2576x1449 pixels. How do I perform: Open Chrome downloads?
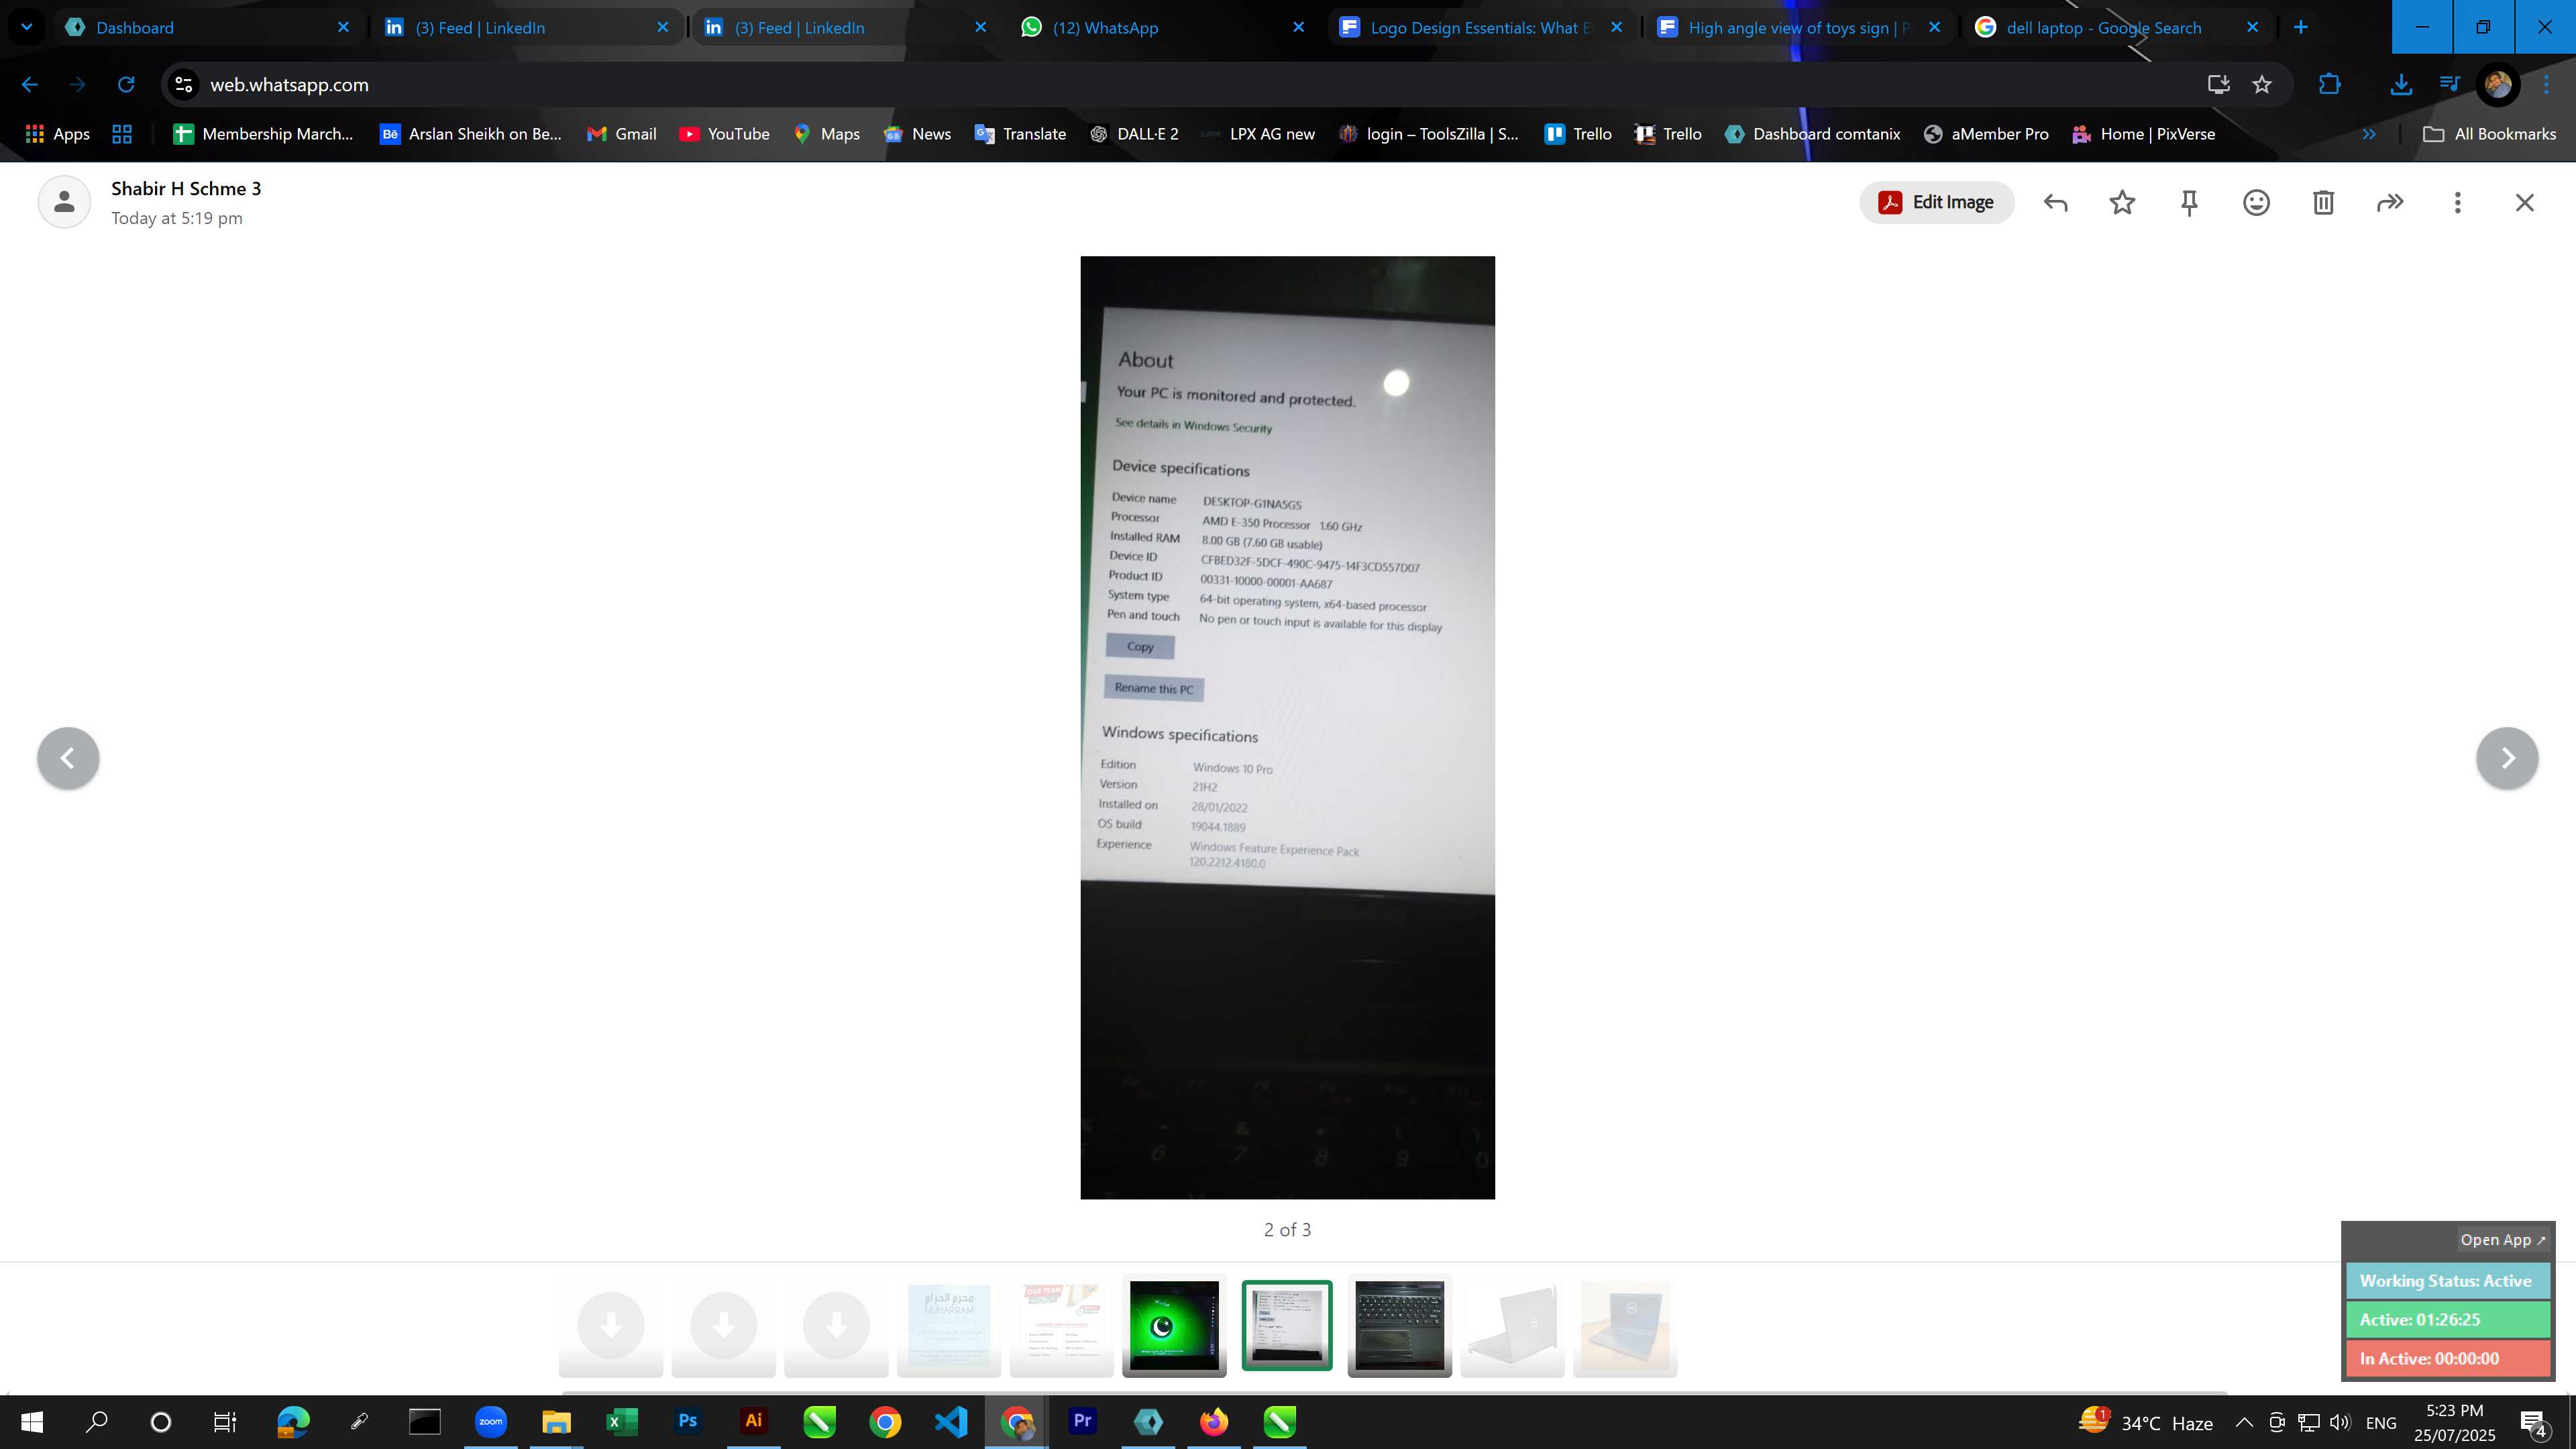coord(2401,85)
